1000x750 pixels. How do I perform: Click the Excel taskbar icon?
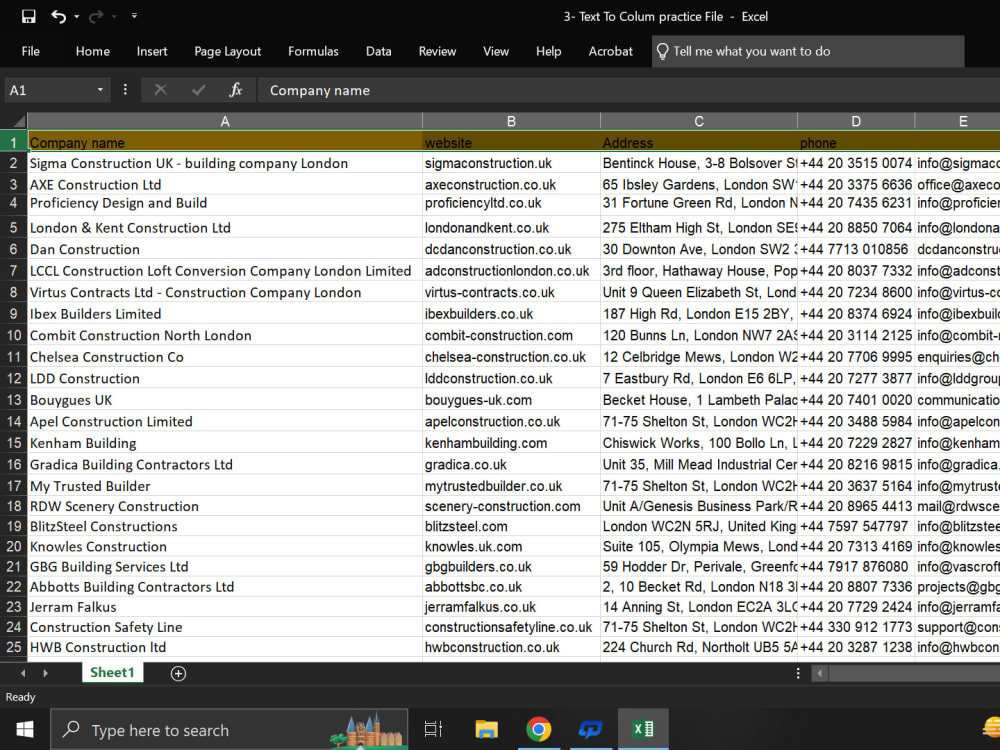point(643,729)
